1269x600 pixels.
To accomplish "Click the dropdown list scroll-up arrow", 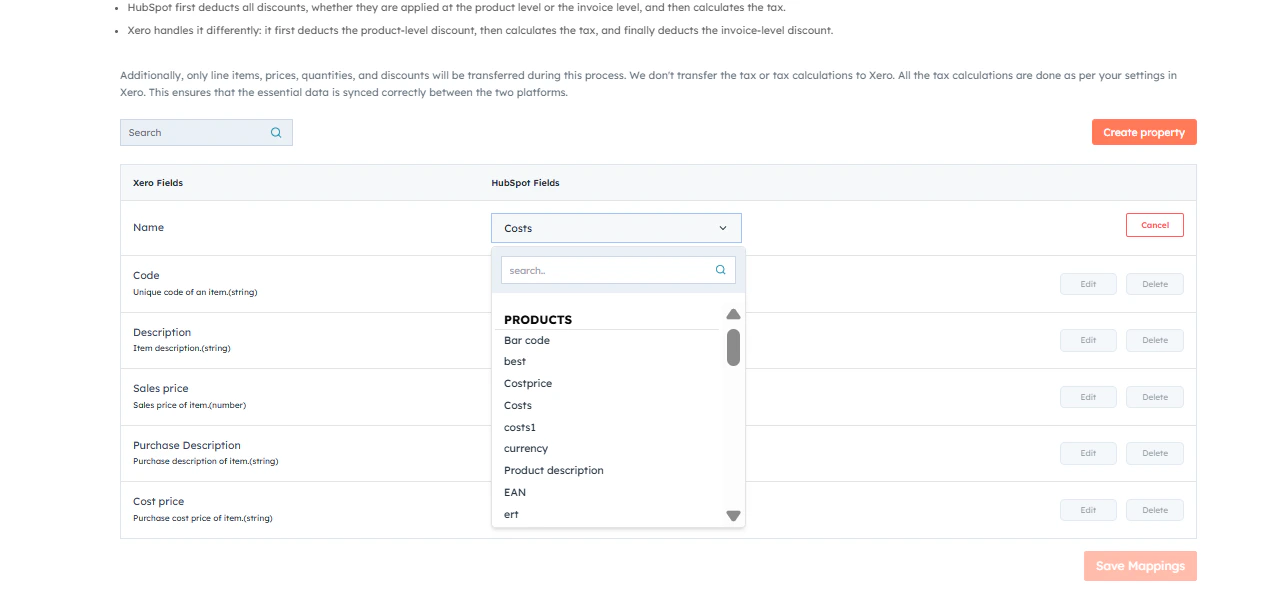I will coord(733,314).
